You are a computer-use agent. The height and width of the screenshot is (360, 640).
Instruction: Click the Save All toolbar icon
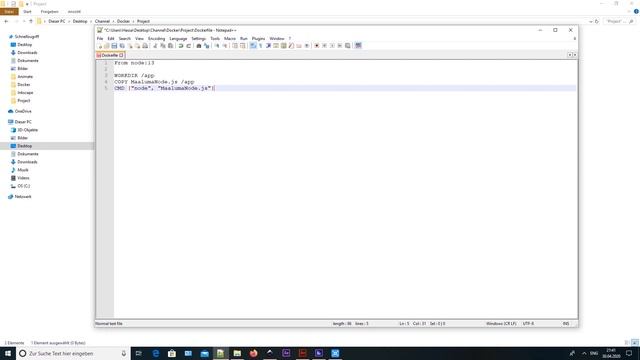click(x=122, y=46)
